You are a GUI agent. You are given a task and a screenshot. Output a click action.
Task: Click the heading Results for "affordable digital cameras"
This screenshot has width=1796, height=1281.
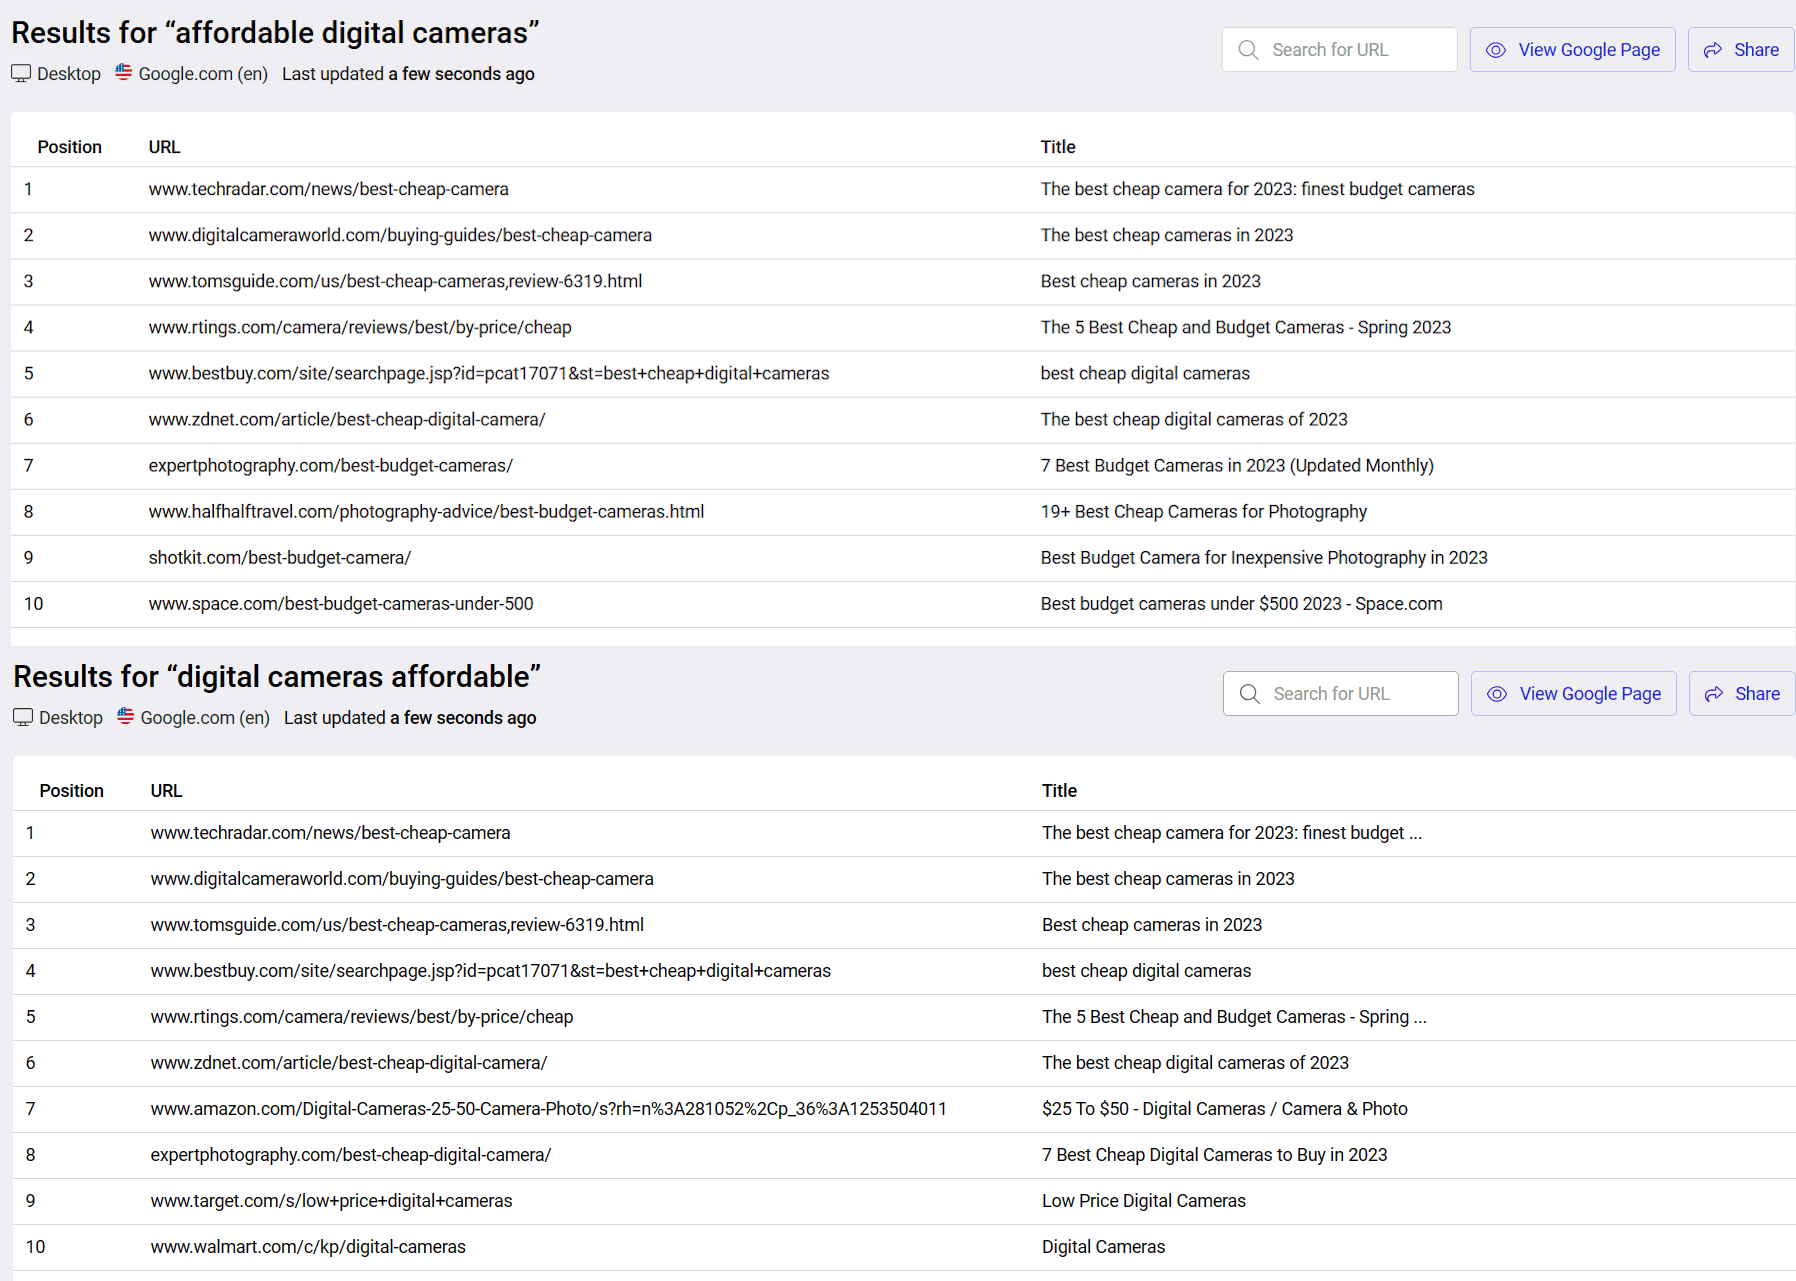(x=275, y=33)
